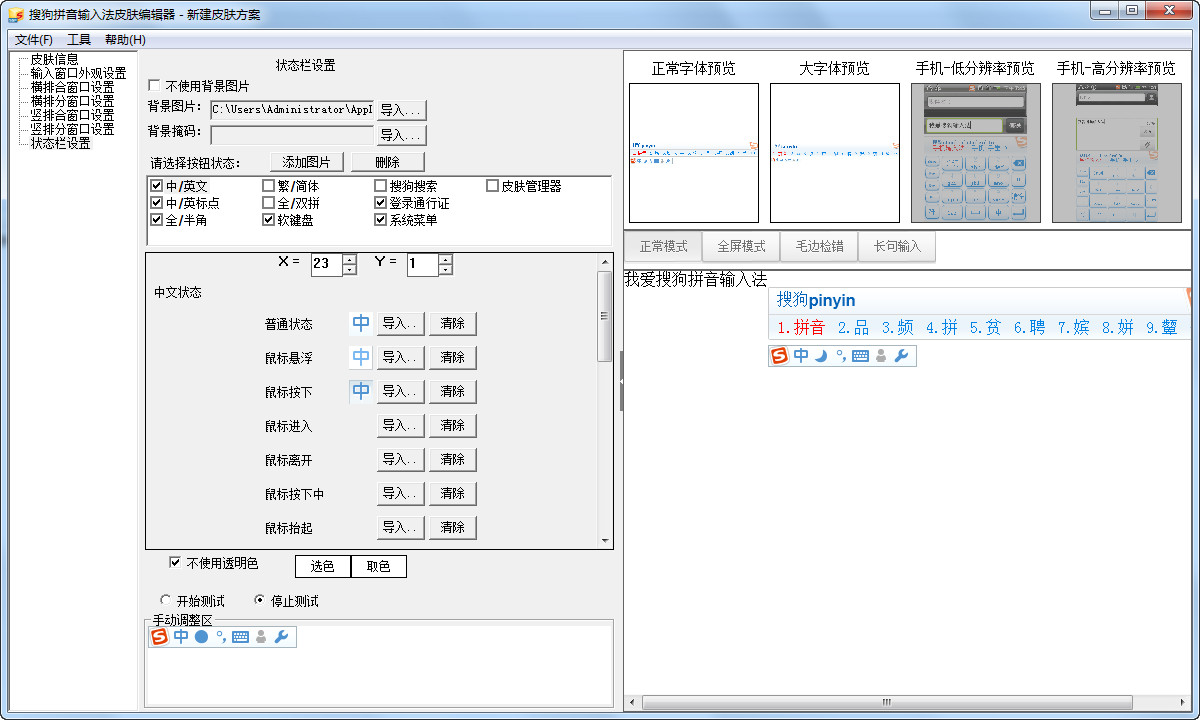Click the 中 icon in 手动调整区
Viewport: 1200px width, 720px height.
pos(181,636)
